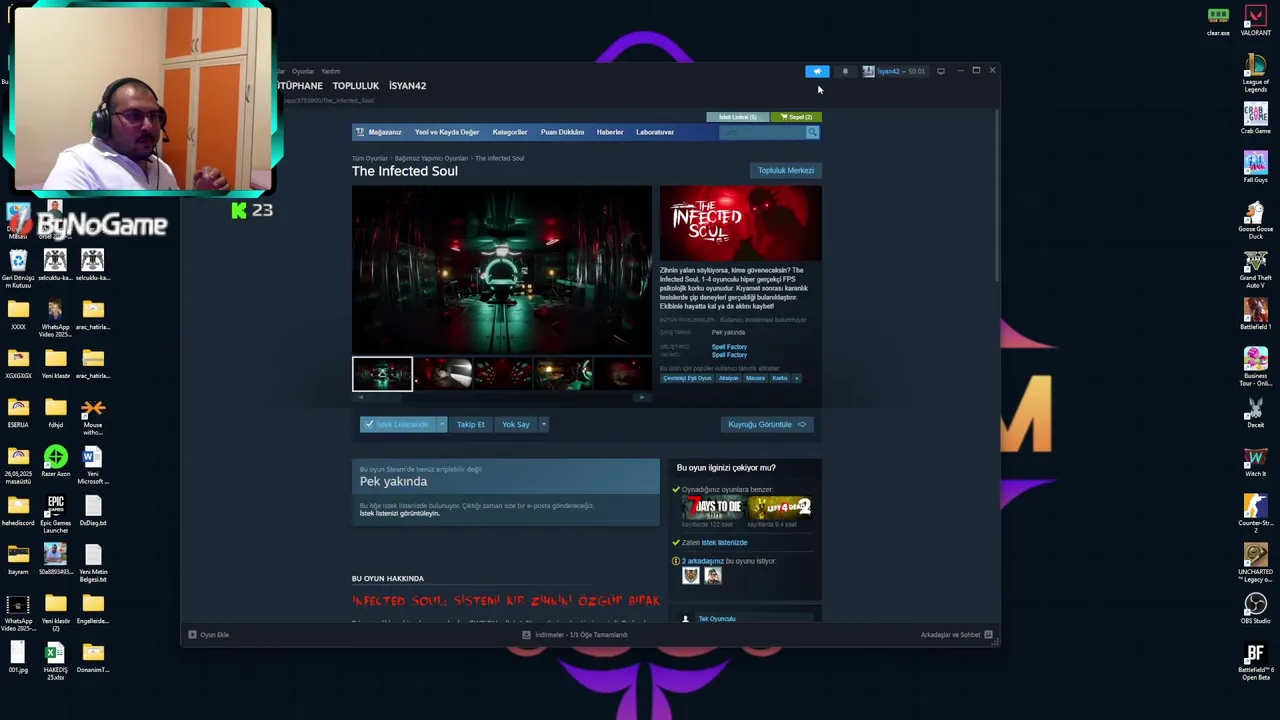Open the Witch It desktop icon
1280x720 pixels.
pyautogui.click(x=1256, y=460)
